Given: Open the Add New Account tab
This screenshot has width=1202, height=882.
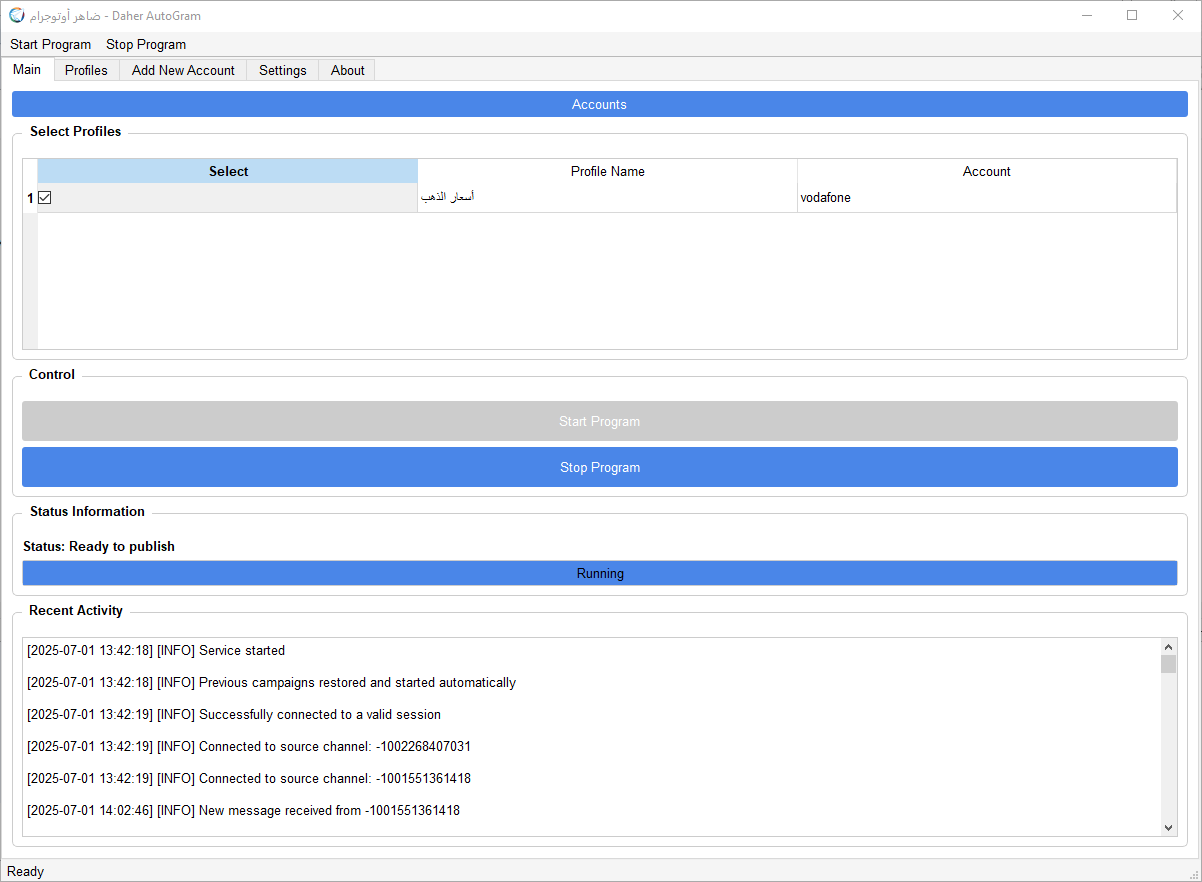Looking at the screenshot, I should click(183, 70).
